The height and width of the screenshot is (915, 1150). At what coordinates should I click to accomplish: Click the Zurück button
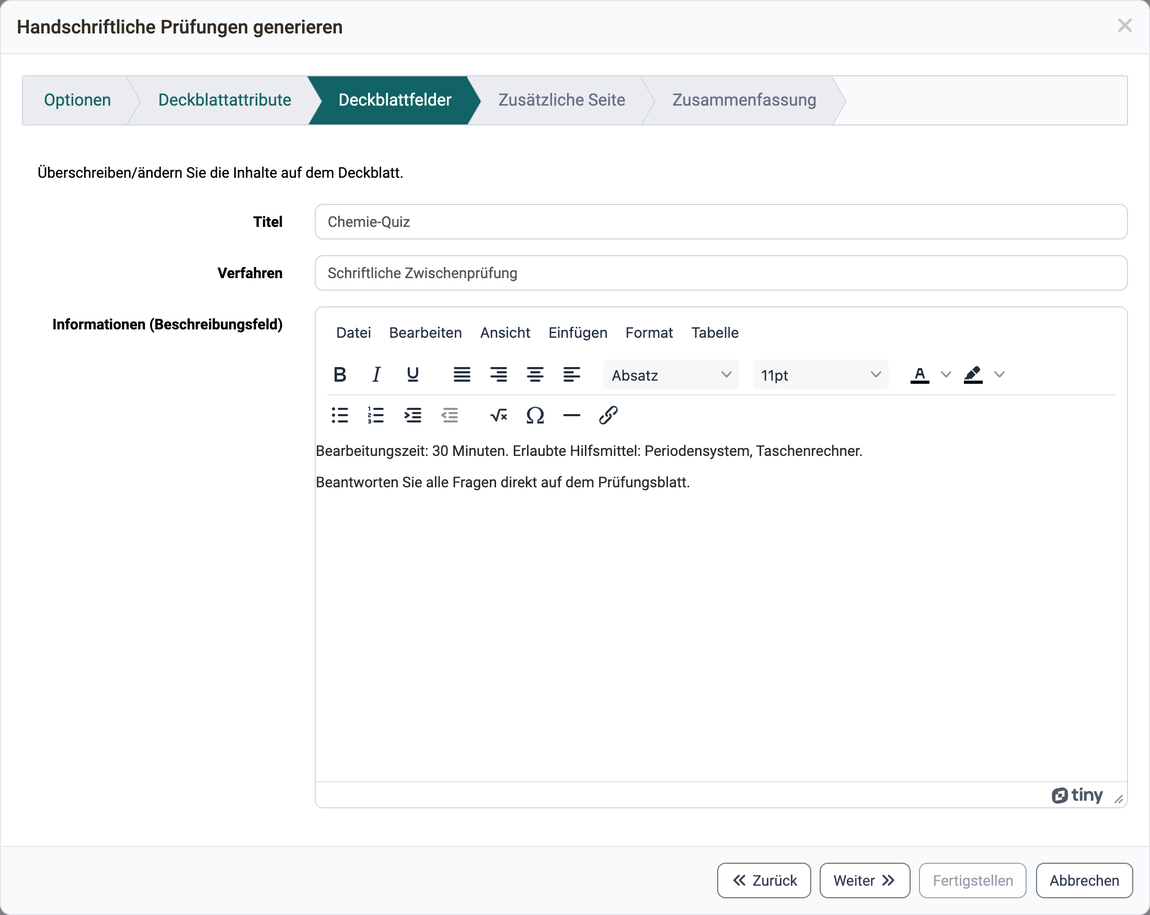coord(764,881)
